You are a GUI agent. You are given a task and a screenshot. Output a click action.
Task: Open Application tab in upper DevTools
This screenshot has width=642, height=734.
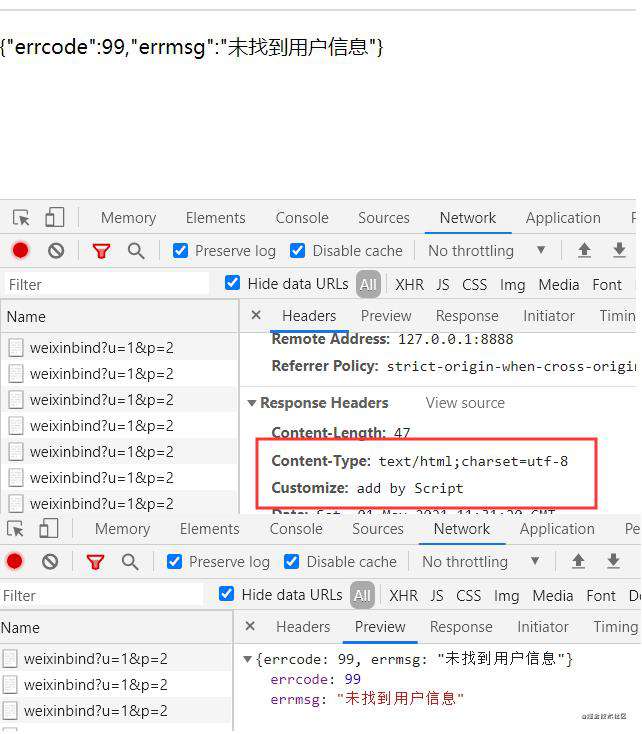[563, 218]
